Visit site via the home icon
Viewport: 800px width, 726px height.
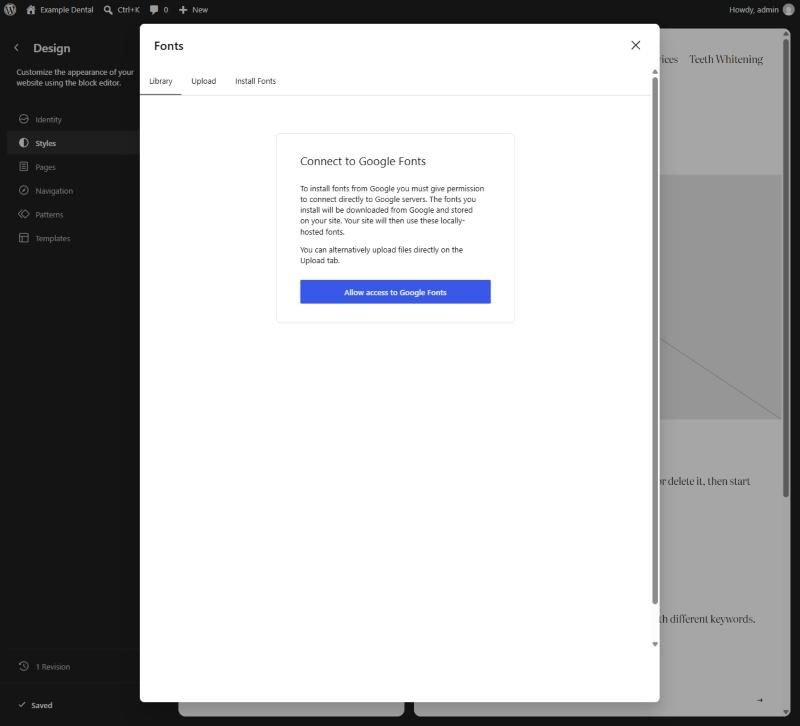[x=31, y=10]
